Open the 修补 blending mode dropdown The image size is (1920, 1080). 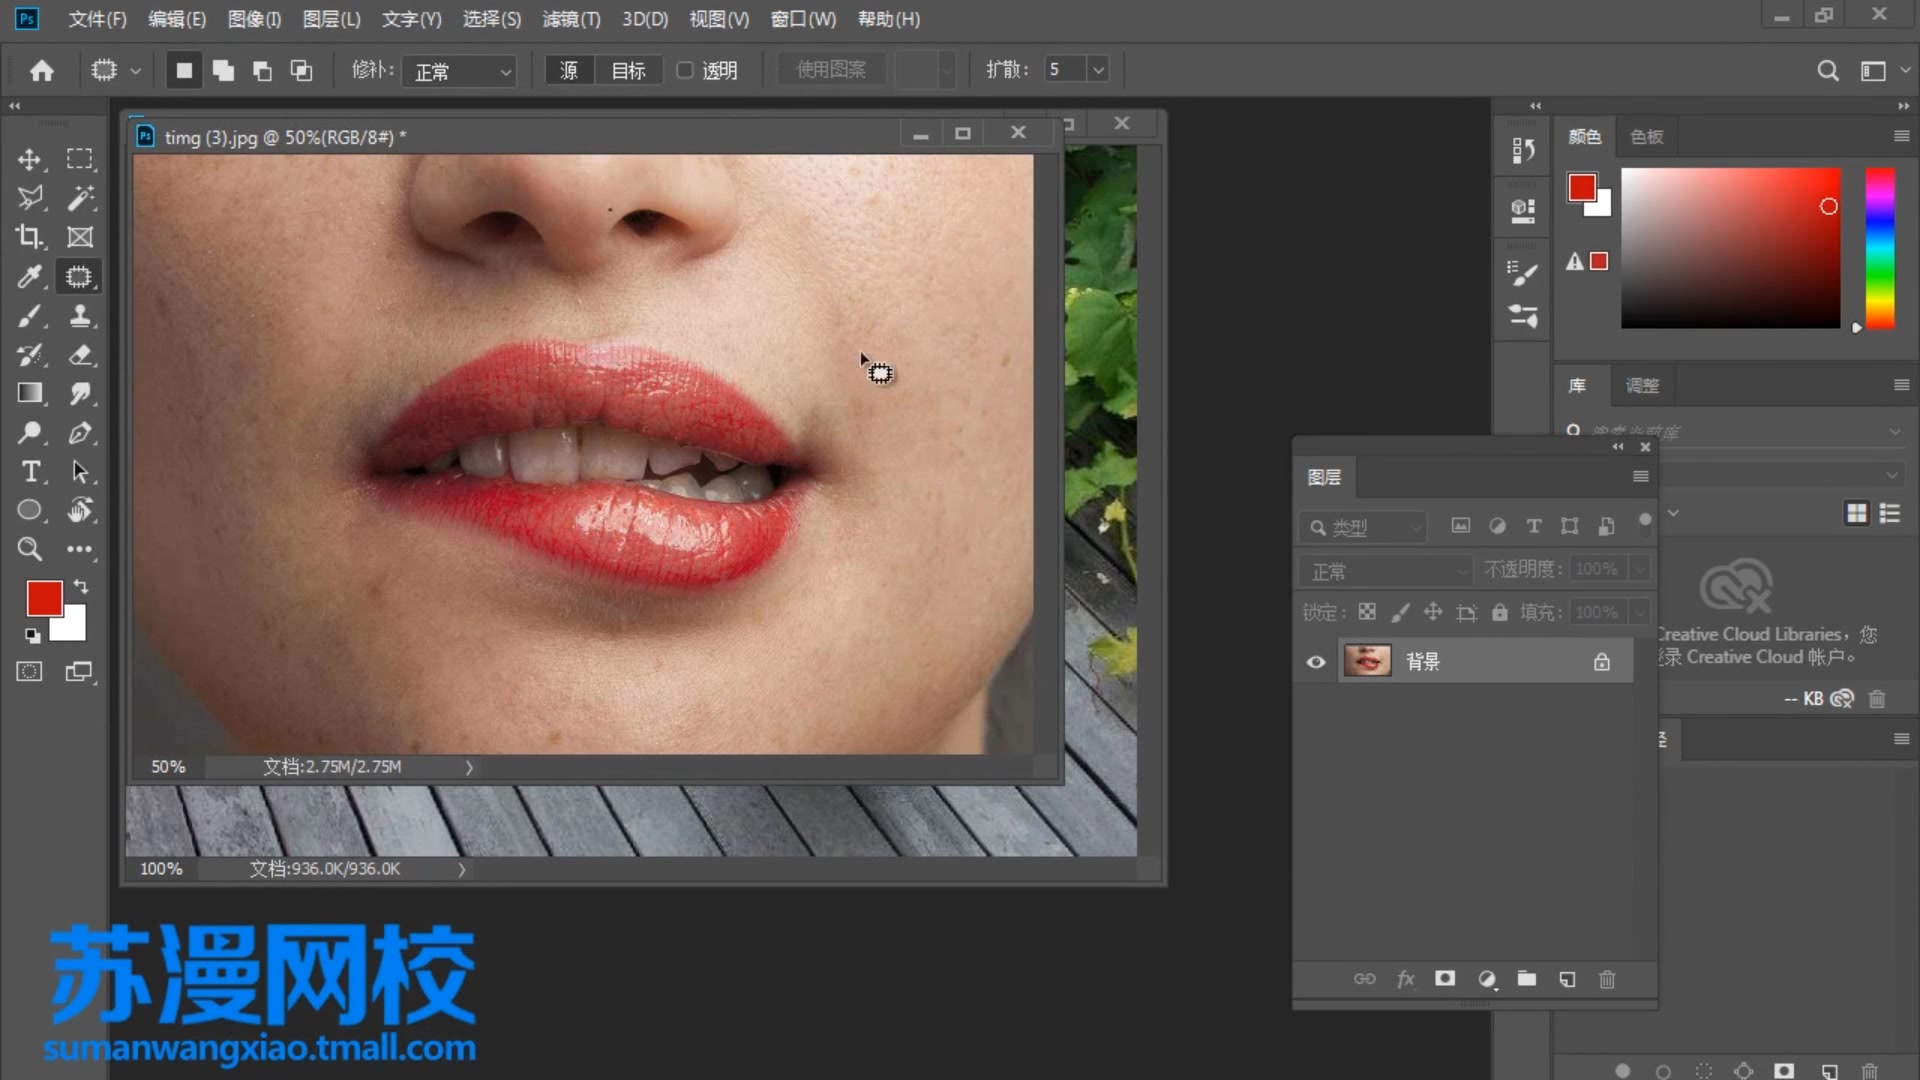point(459,70)
